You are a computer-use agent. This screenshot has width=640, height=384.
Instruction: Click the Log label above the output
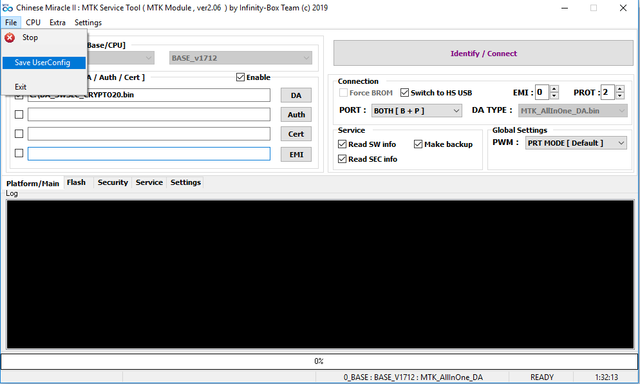[11, 193]
